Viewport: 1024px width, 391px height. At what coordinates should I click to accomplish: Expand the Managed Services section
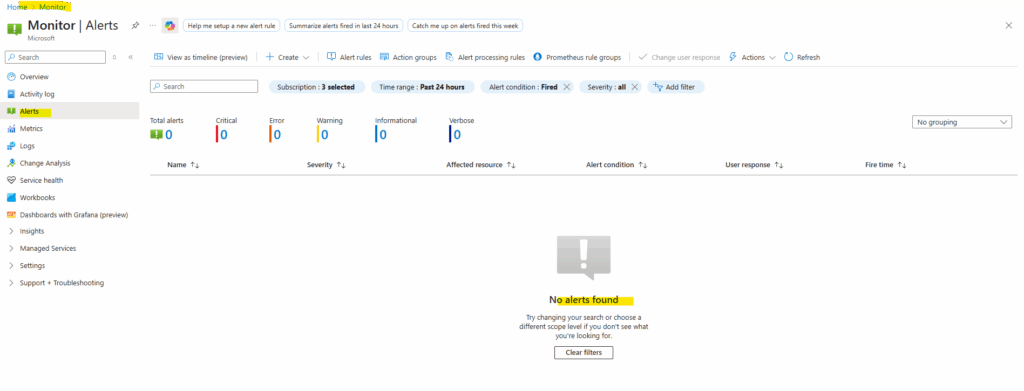(48, 249)
